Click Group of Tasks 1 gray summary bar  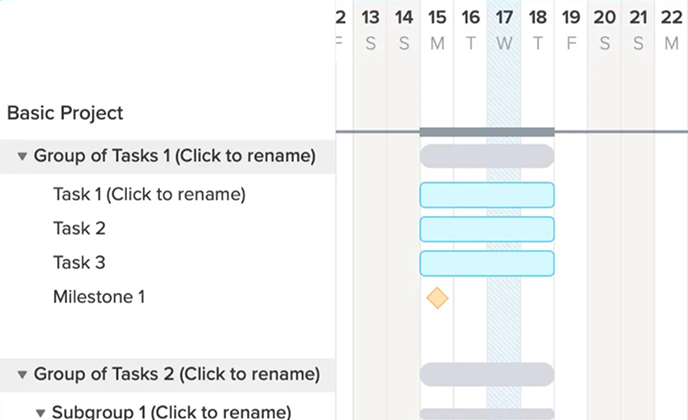coord(487,156)
